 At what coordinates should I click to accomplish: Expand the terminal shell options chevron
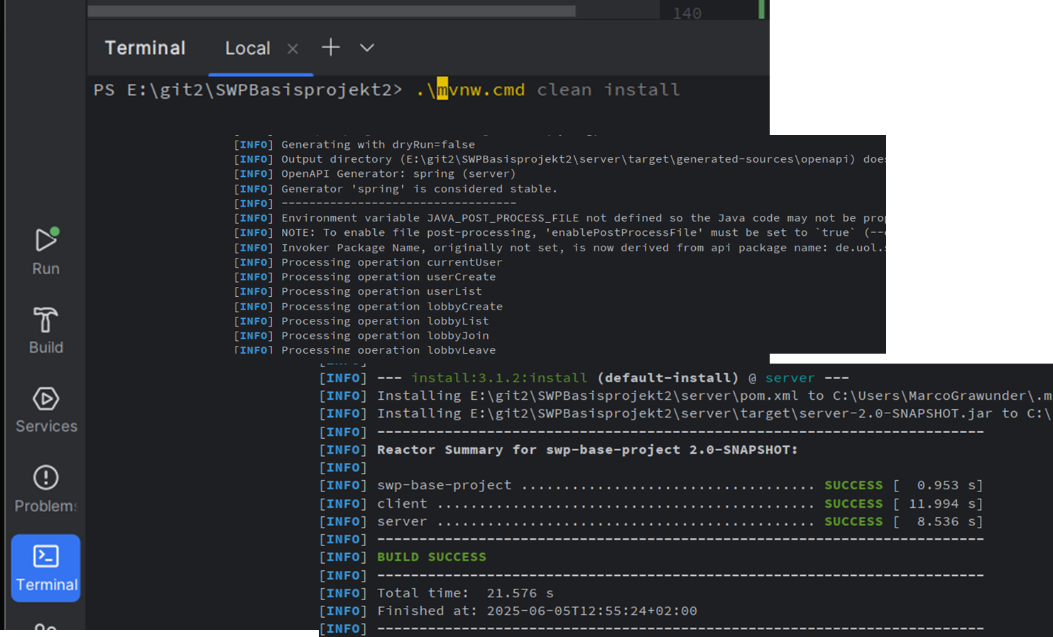367,48
